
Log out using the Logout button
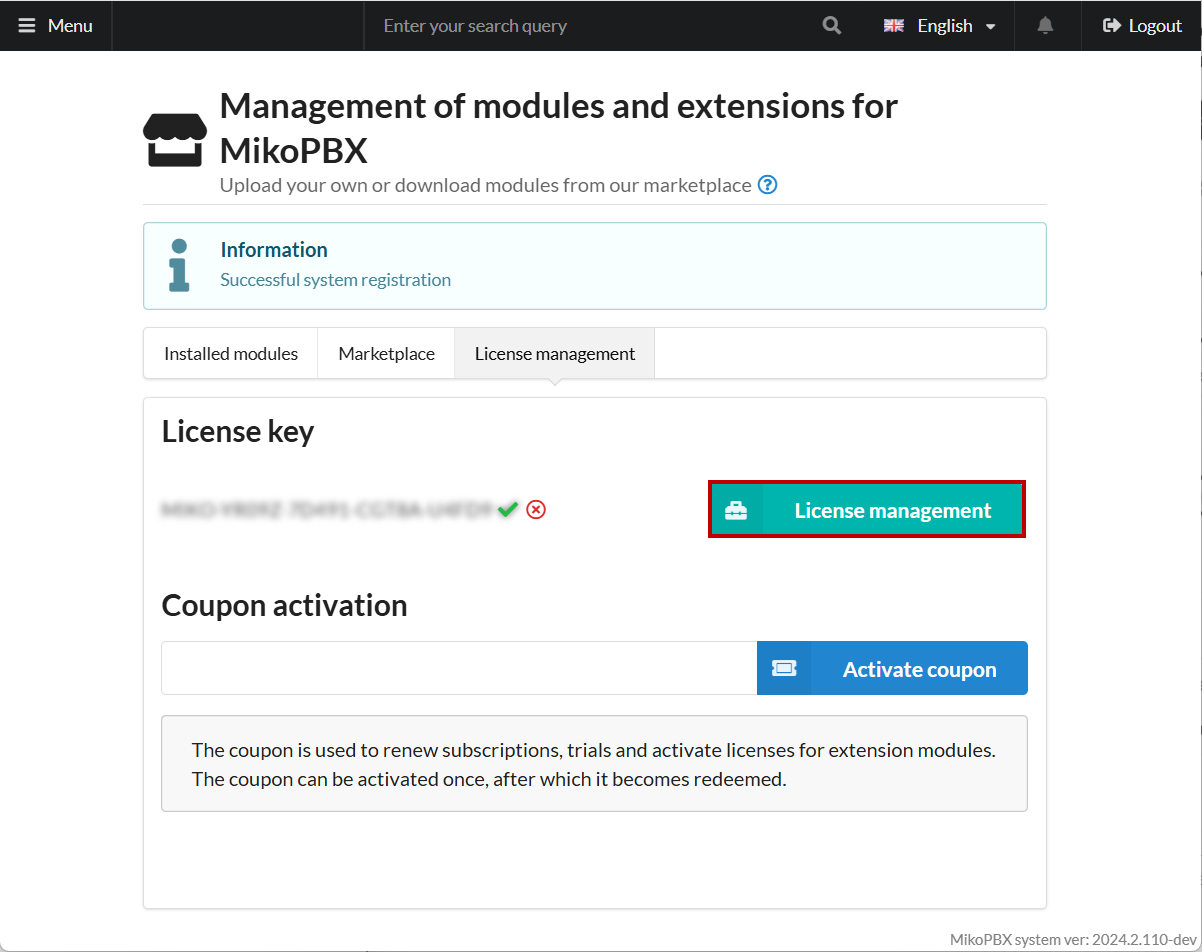[1142, 26]
